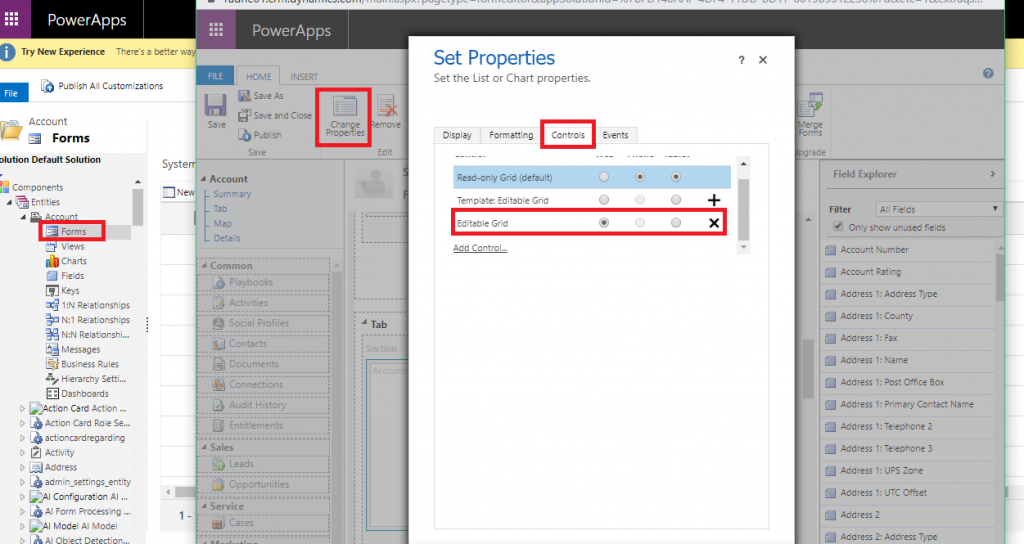Open the Events tab
This screenshot has width=1024, height=544.
pos(615,135)
